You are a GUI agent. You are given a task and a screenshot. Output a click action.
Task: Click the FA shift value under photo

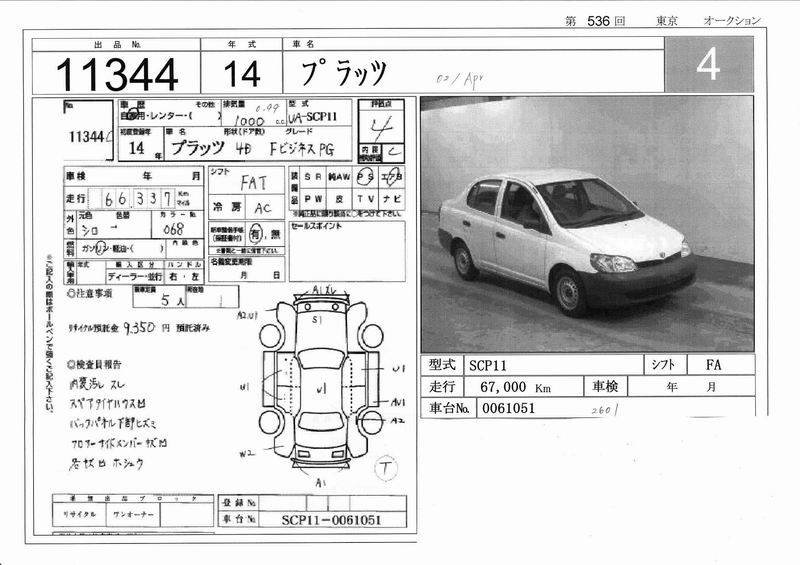[713, 365]
